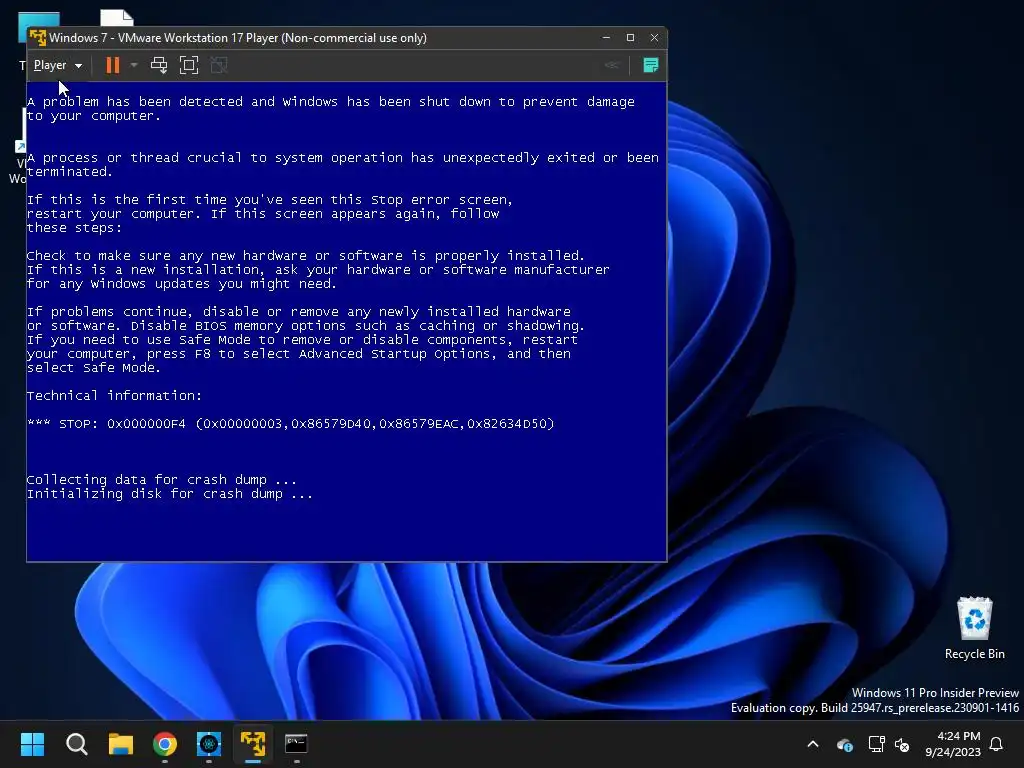1024x768 pixels.
Task: Click the Unity mode icon in VMware toolbar
Action: [x=219, y=65]
